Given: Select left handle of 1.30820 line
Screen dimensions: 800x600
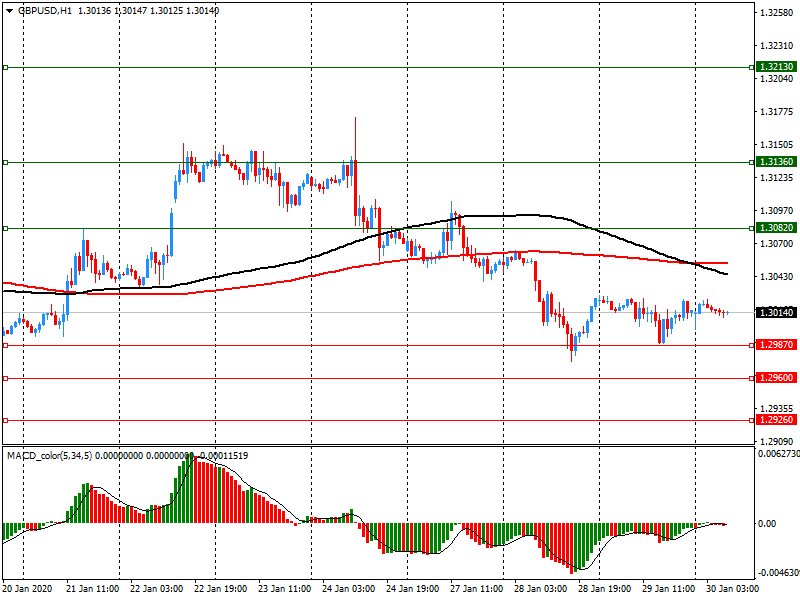Looking at the screenshot, I should (x=5, y=228).
